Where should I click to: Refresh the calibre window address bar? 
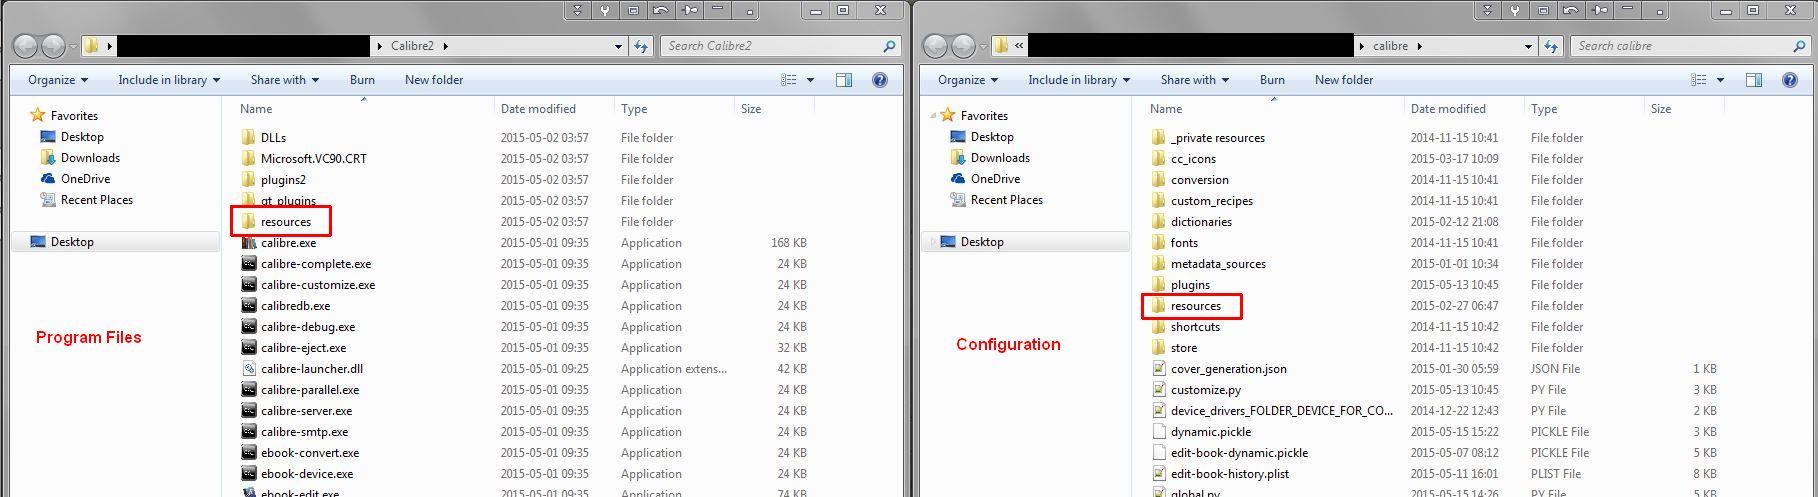pyautogui.click(x=1552, y=46)
